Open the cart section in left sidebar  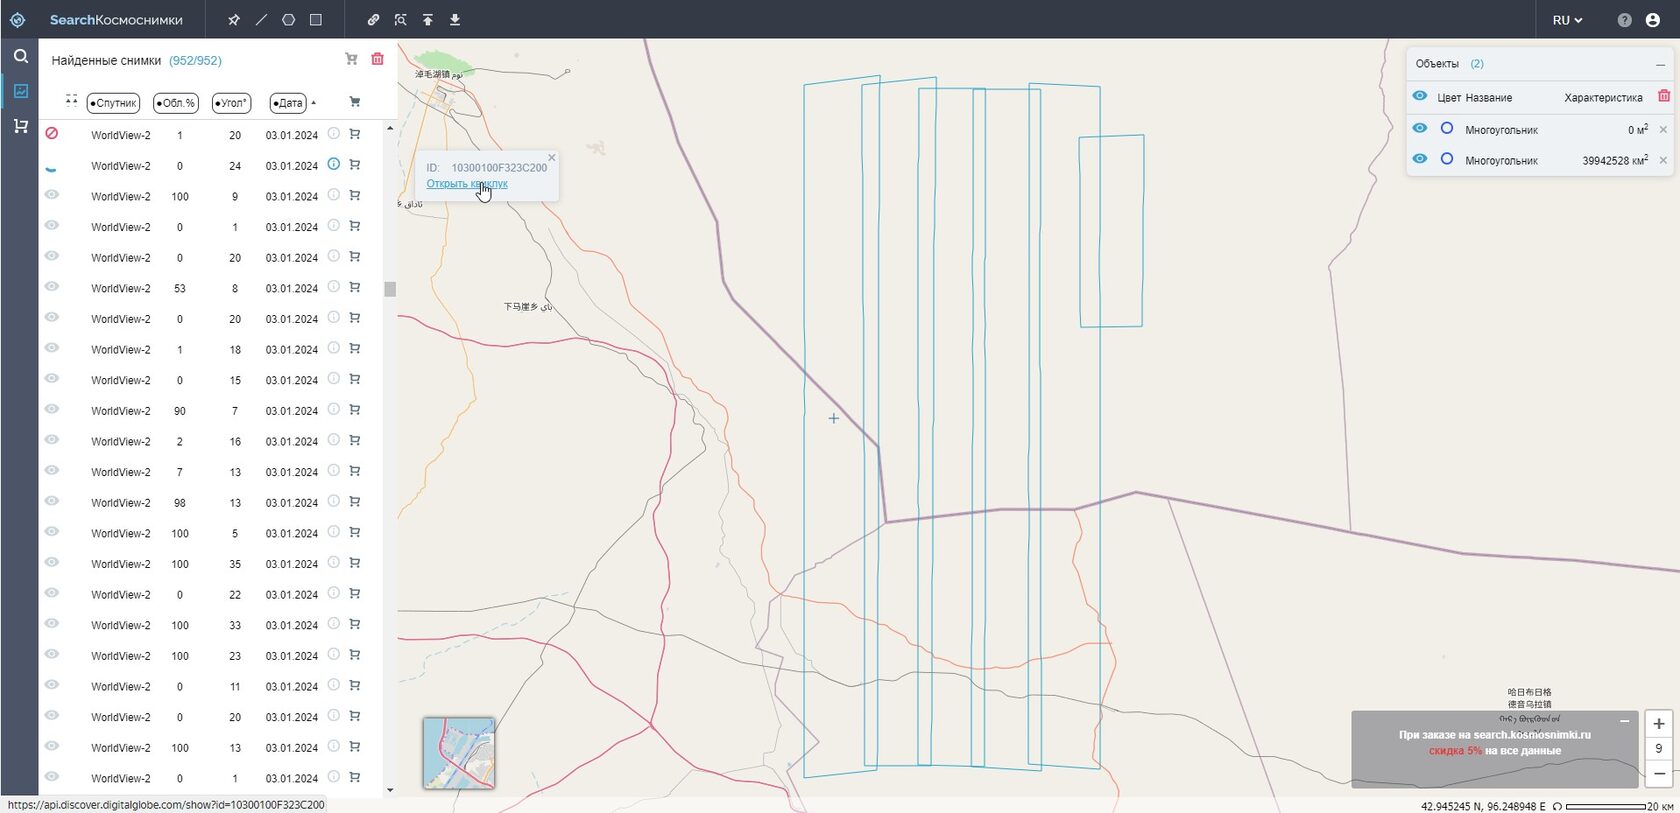(20, 126)
